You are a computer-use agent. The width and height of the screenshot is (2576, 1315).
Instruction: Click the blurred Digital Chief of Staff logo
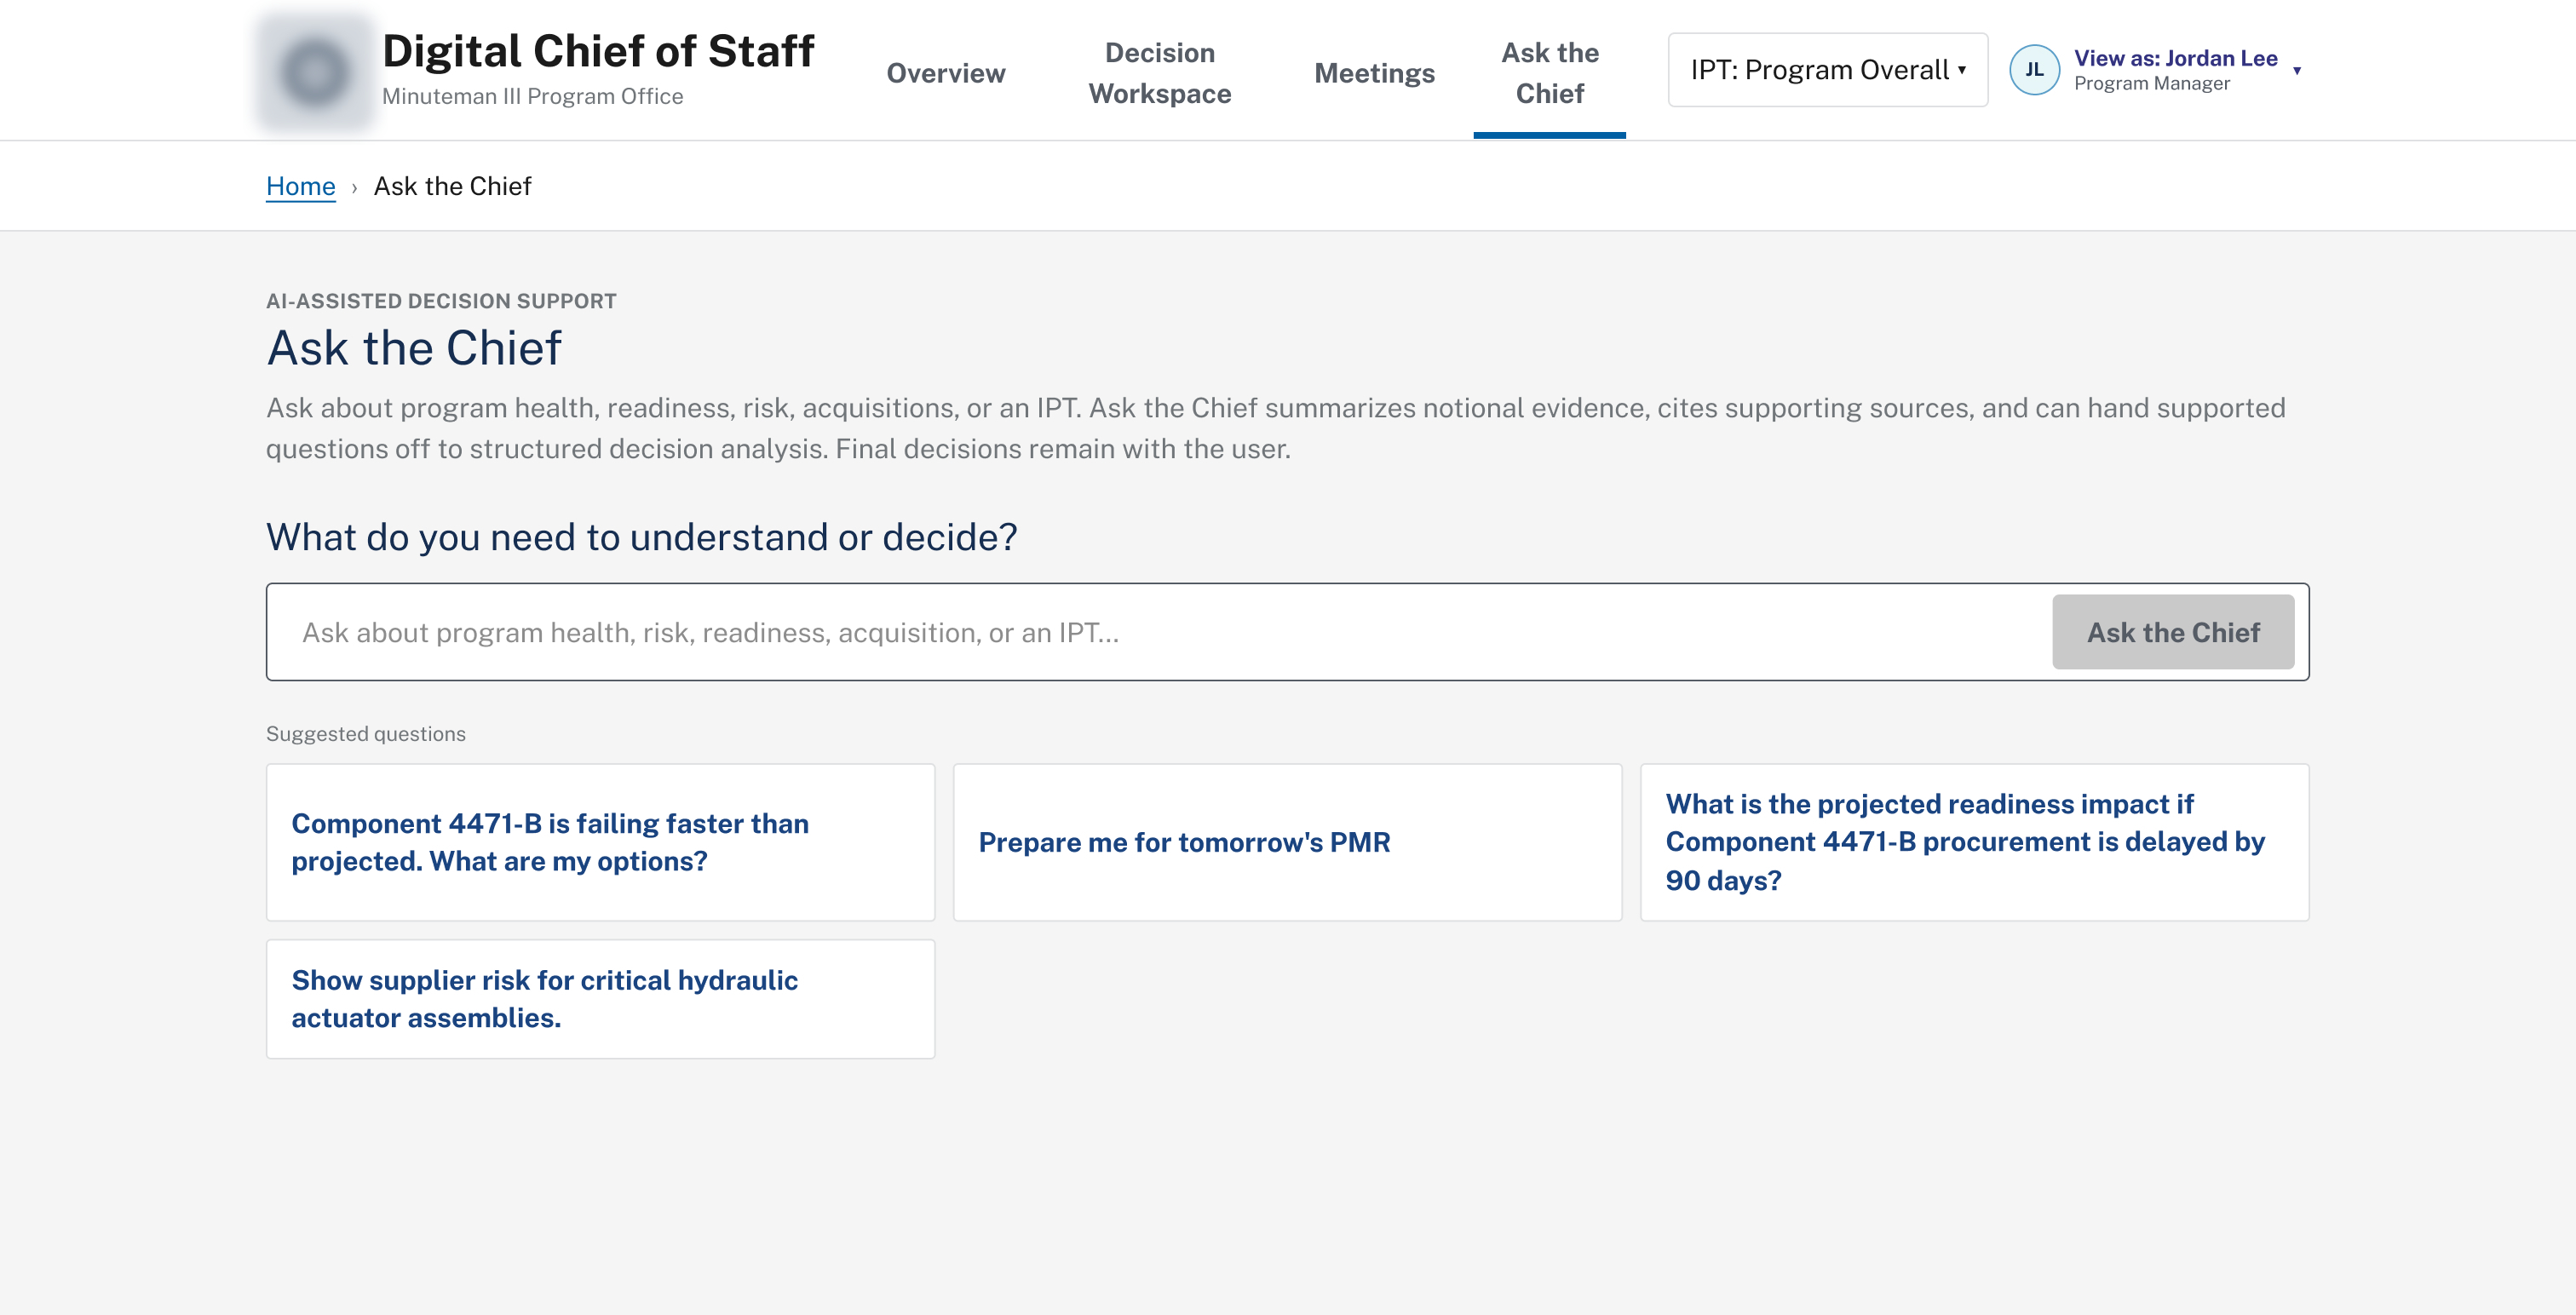pos(314,71)
